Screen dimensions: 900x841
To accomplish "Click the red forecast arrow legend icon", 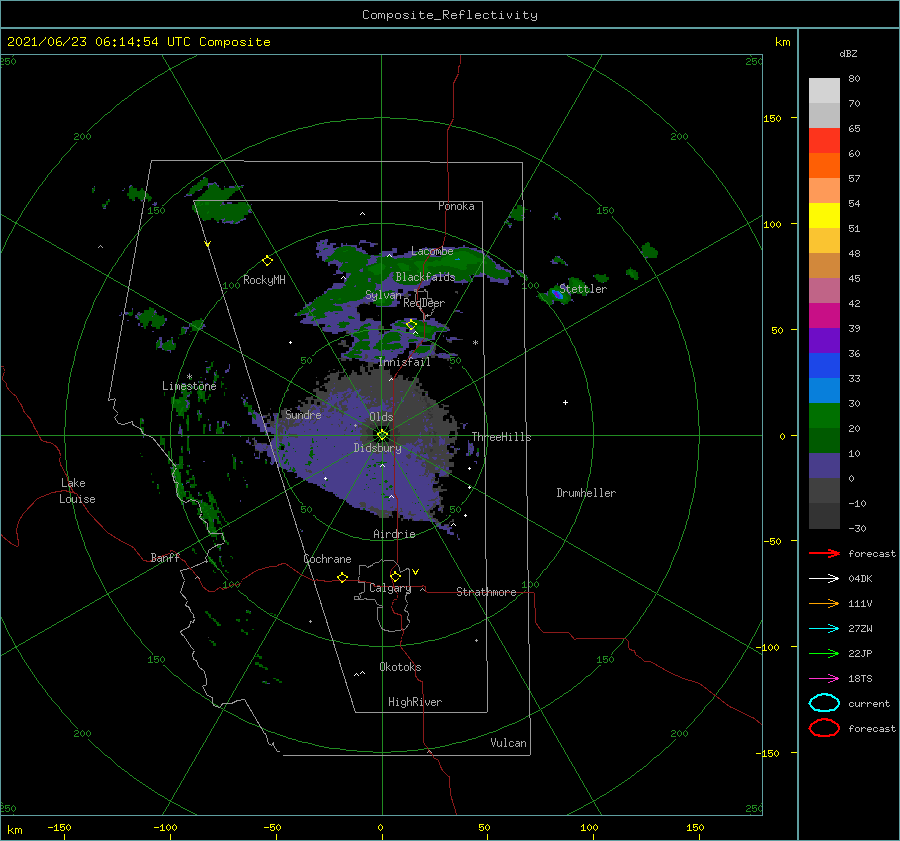I will (824, 553).
